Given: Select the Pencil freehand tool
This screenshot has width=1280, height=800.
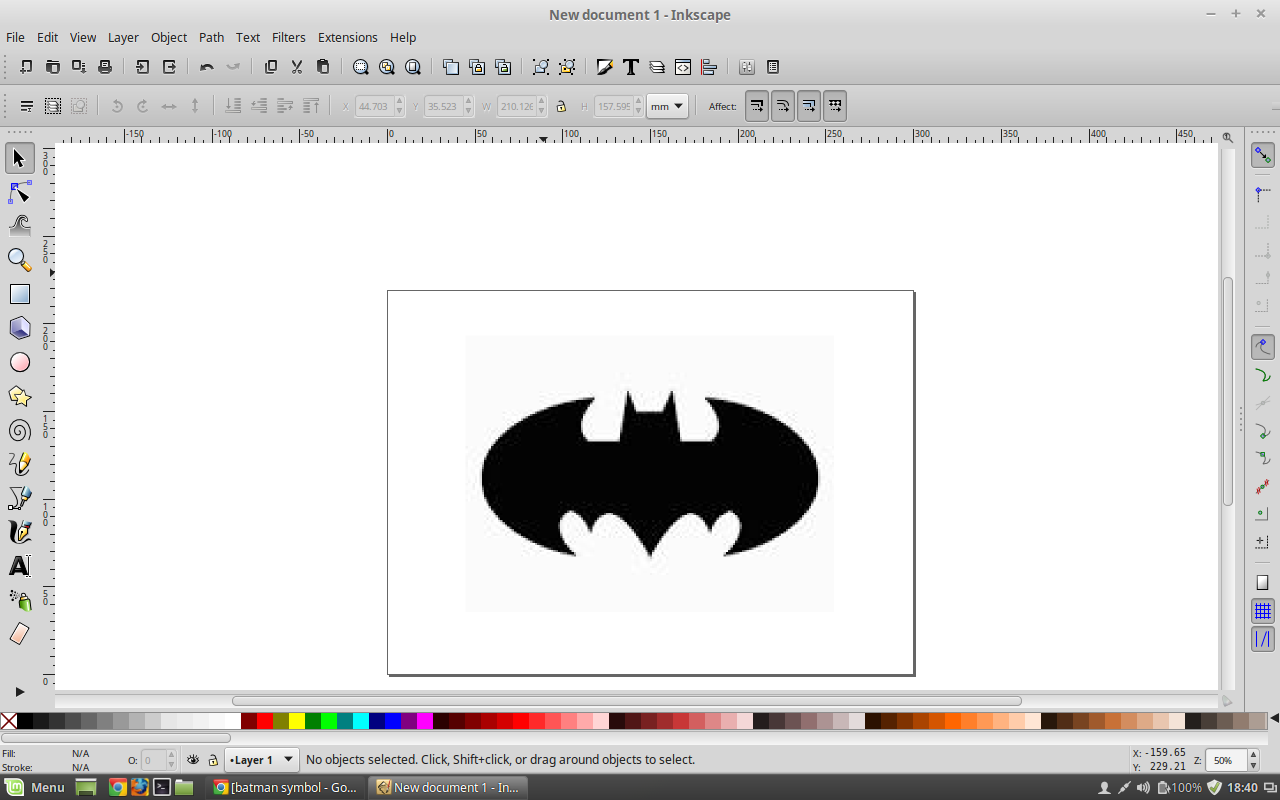Looking at the screenshot, I should (x=19, y=464).
